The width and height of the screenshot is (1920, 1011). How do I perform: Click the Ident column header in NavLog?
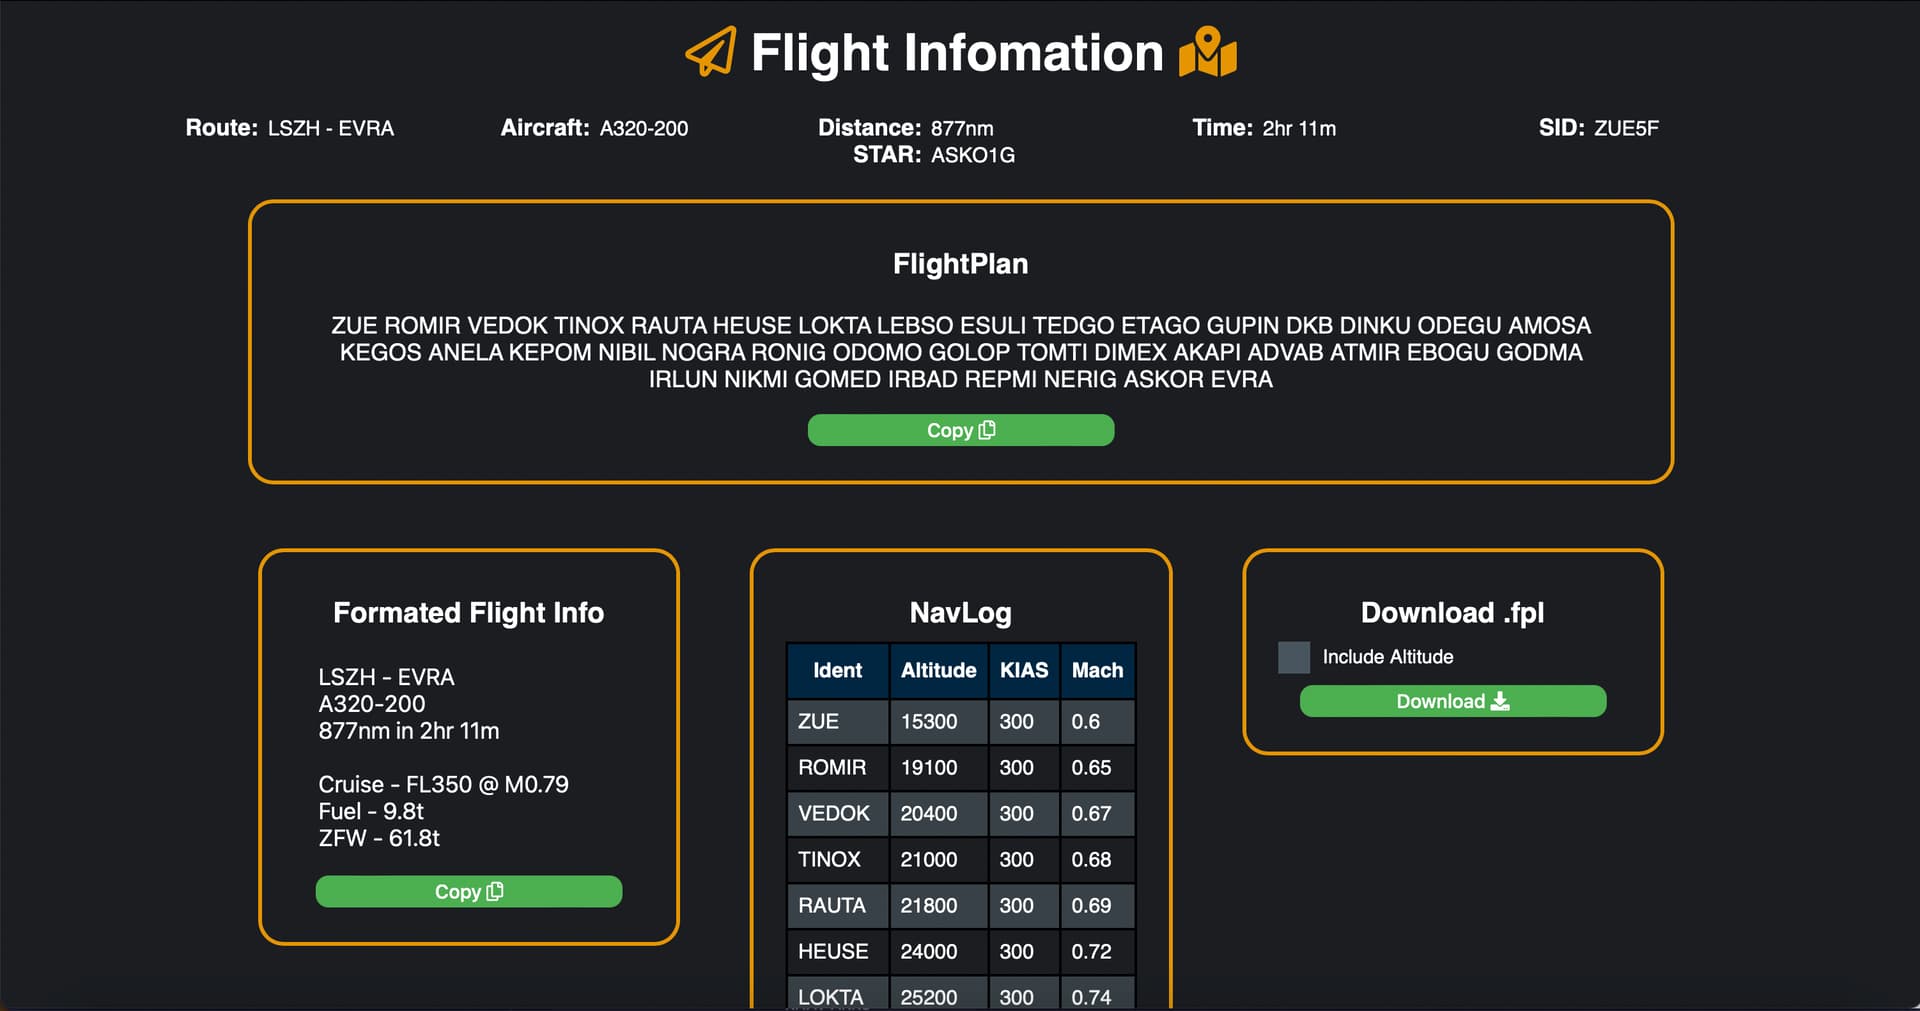(x=838, y=670)
